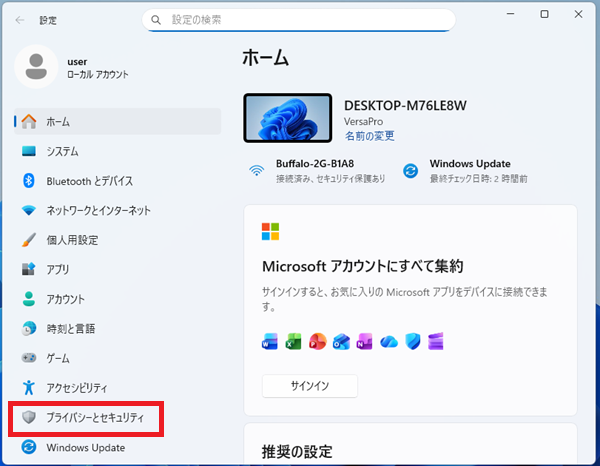Screen dimensions: 600x466
Task: Click the Privacy shield icon
Action: point(29,417)
